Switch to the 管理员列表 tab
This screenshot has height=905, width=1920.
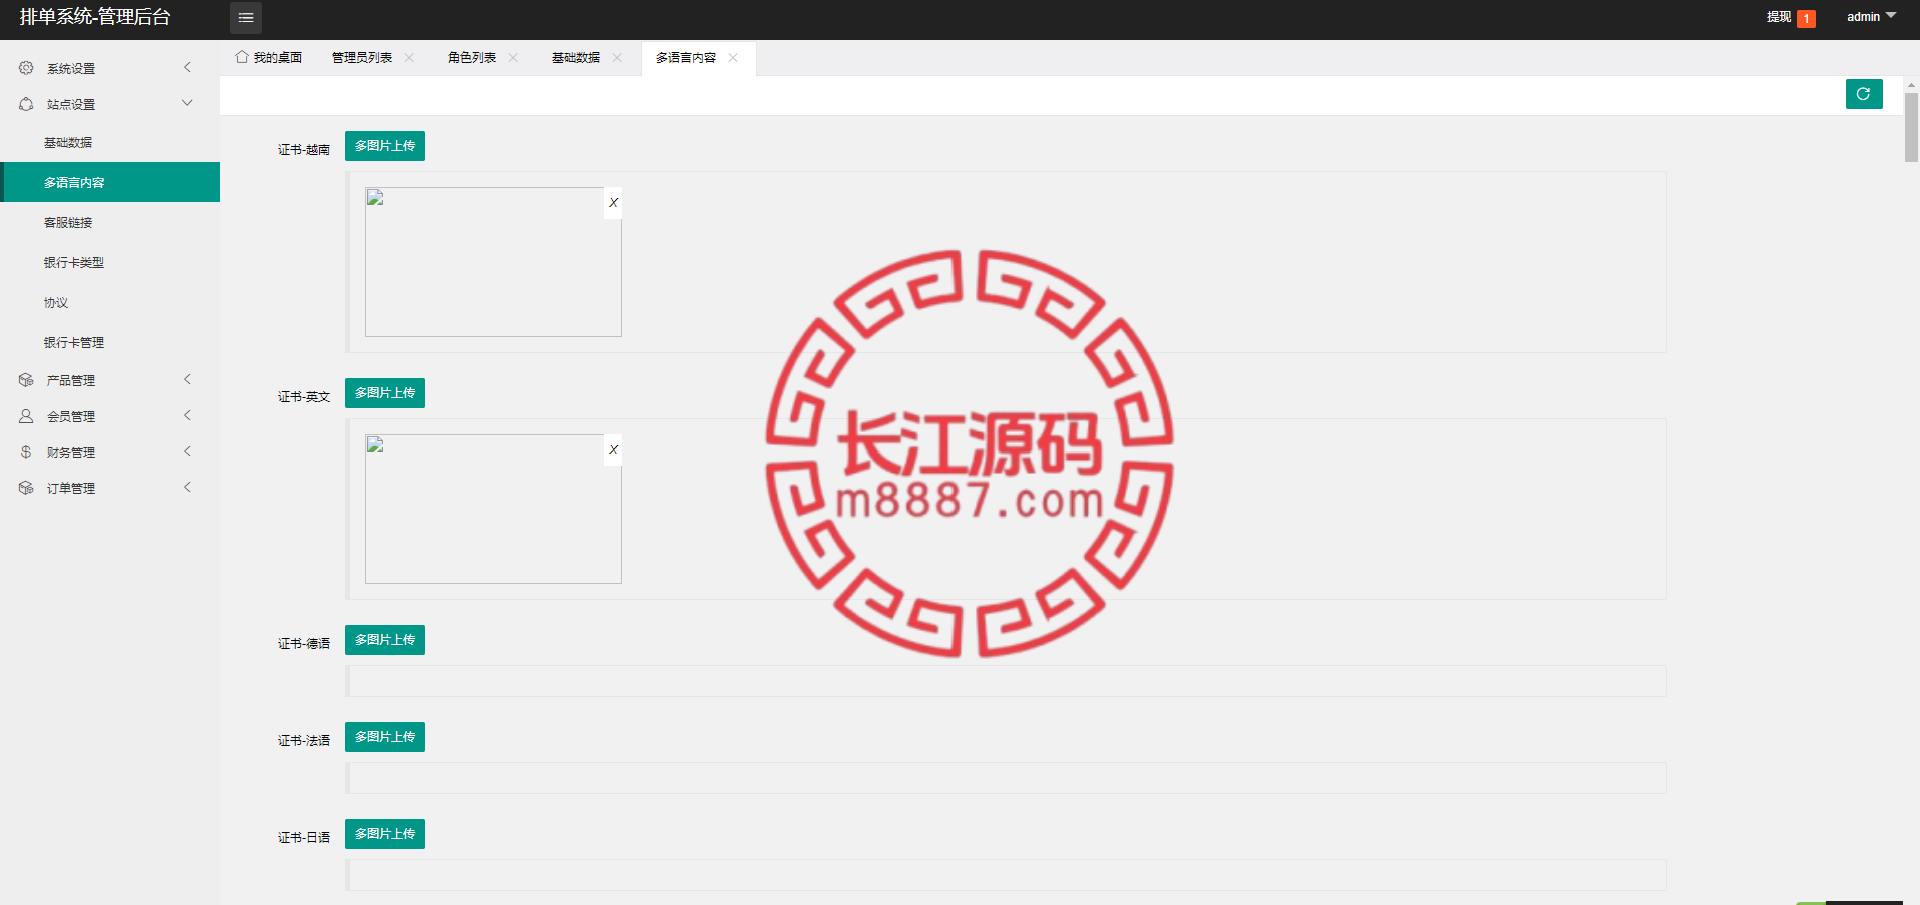click(362, 58)
